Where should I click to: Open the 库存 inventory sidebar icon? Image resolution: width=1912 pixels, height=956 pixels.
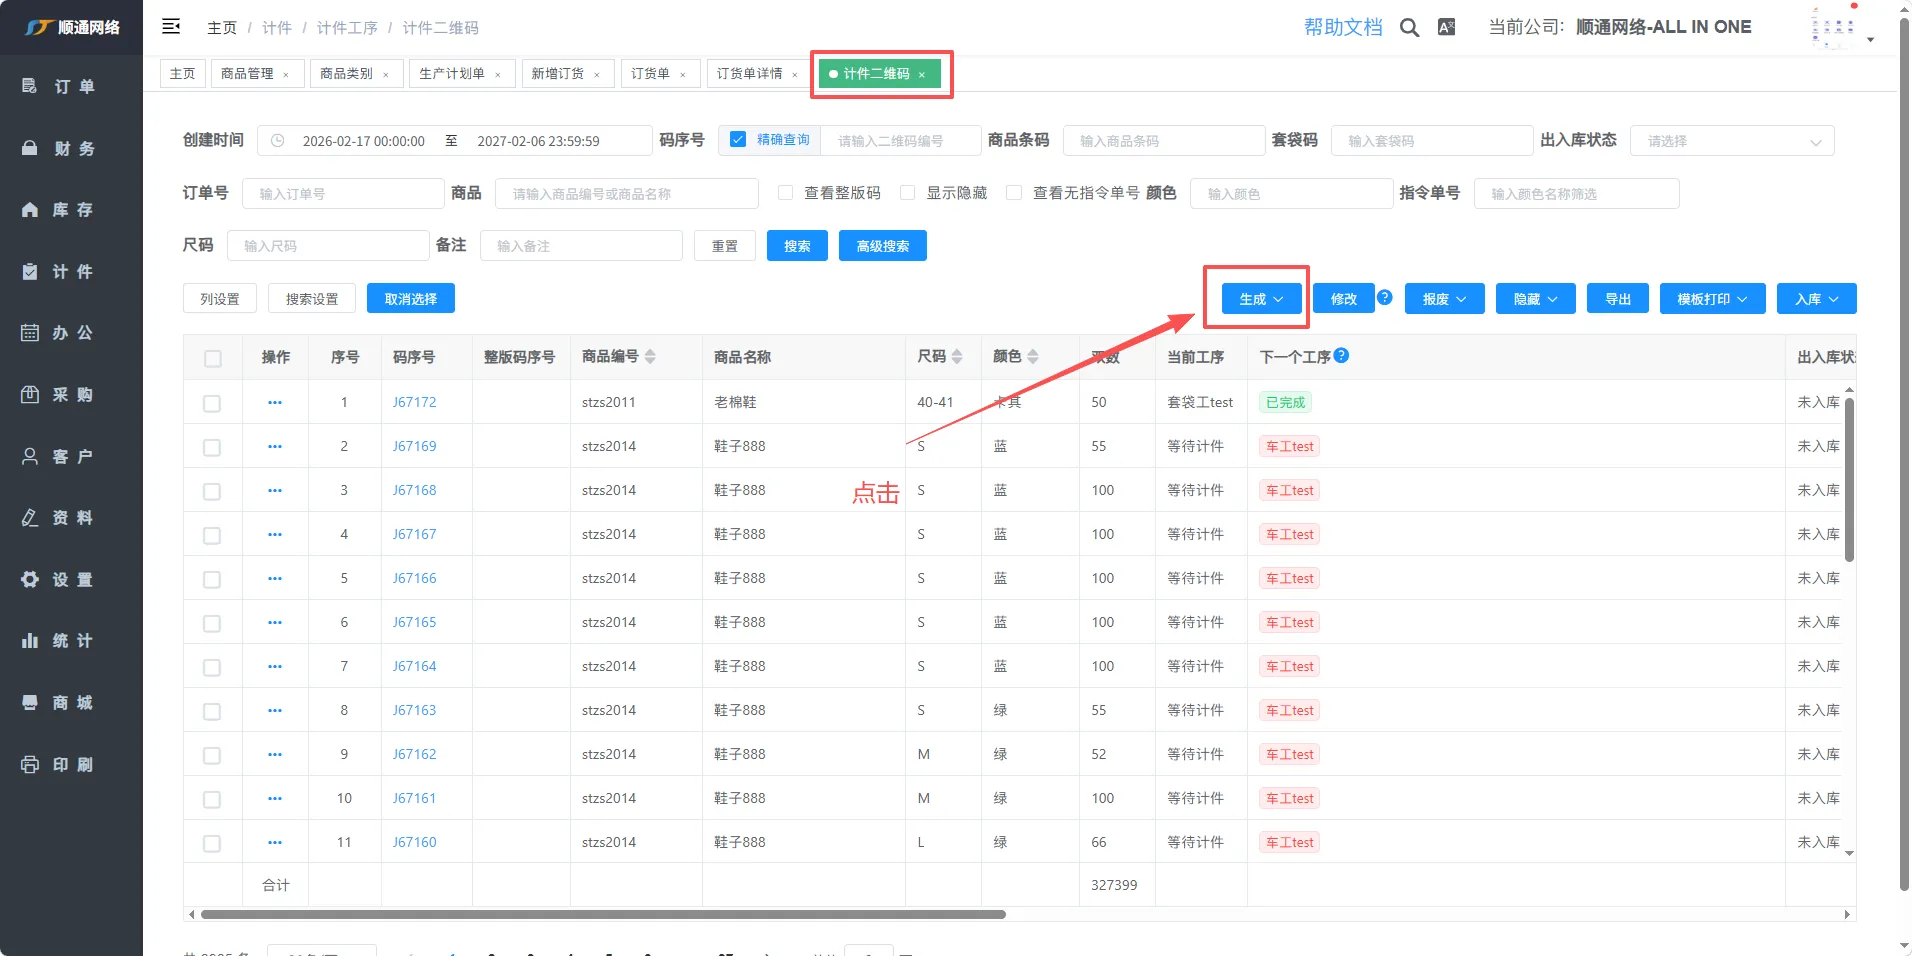coord(30,210)
